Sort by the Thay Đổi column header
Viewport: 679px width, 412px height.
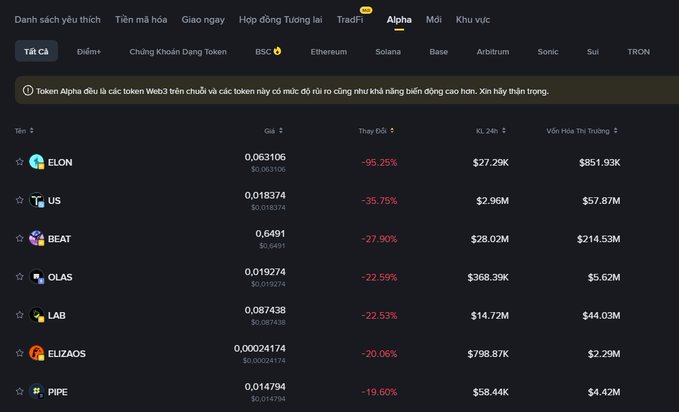(x=376, y=131)
